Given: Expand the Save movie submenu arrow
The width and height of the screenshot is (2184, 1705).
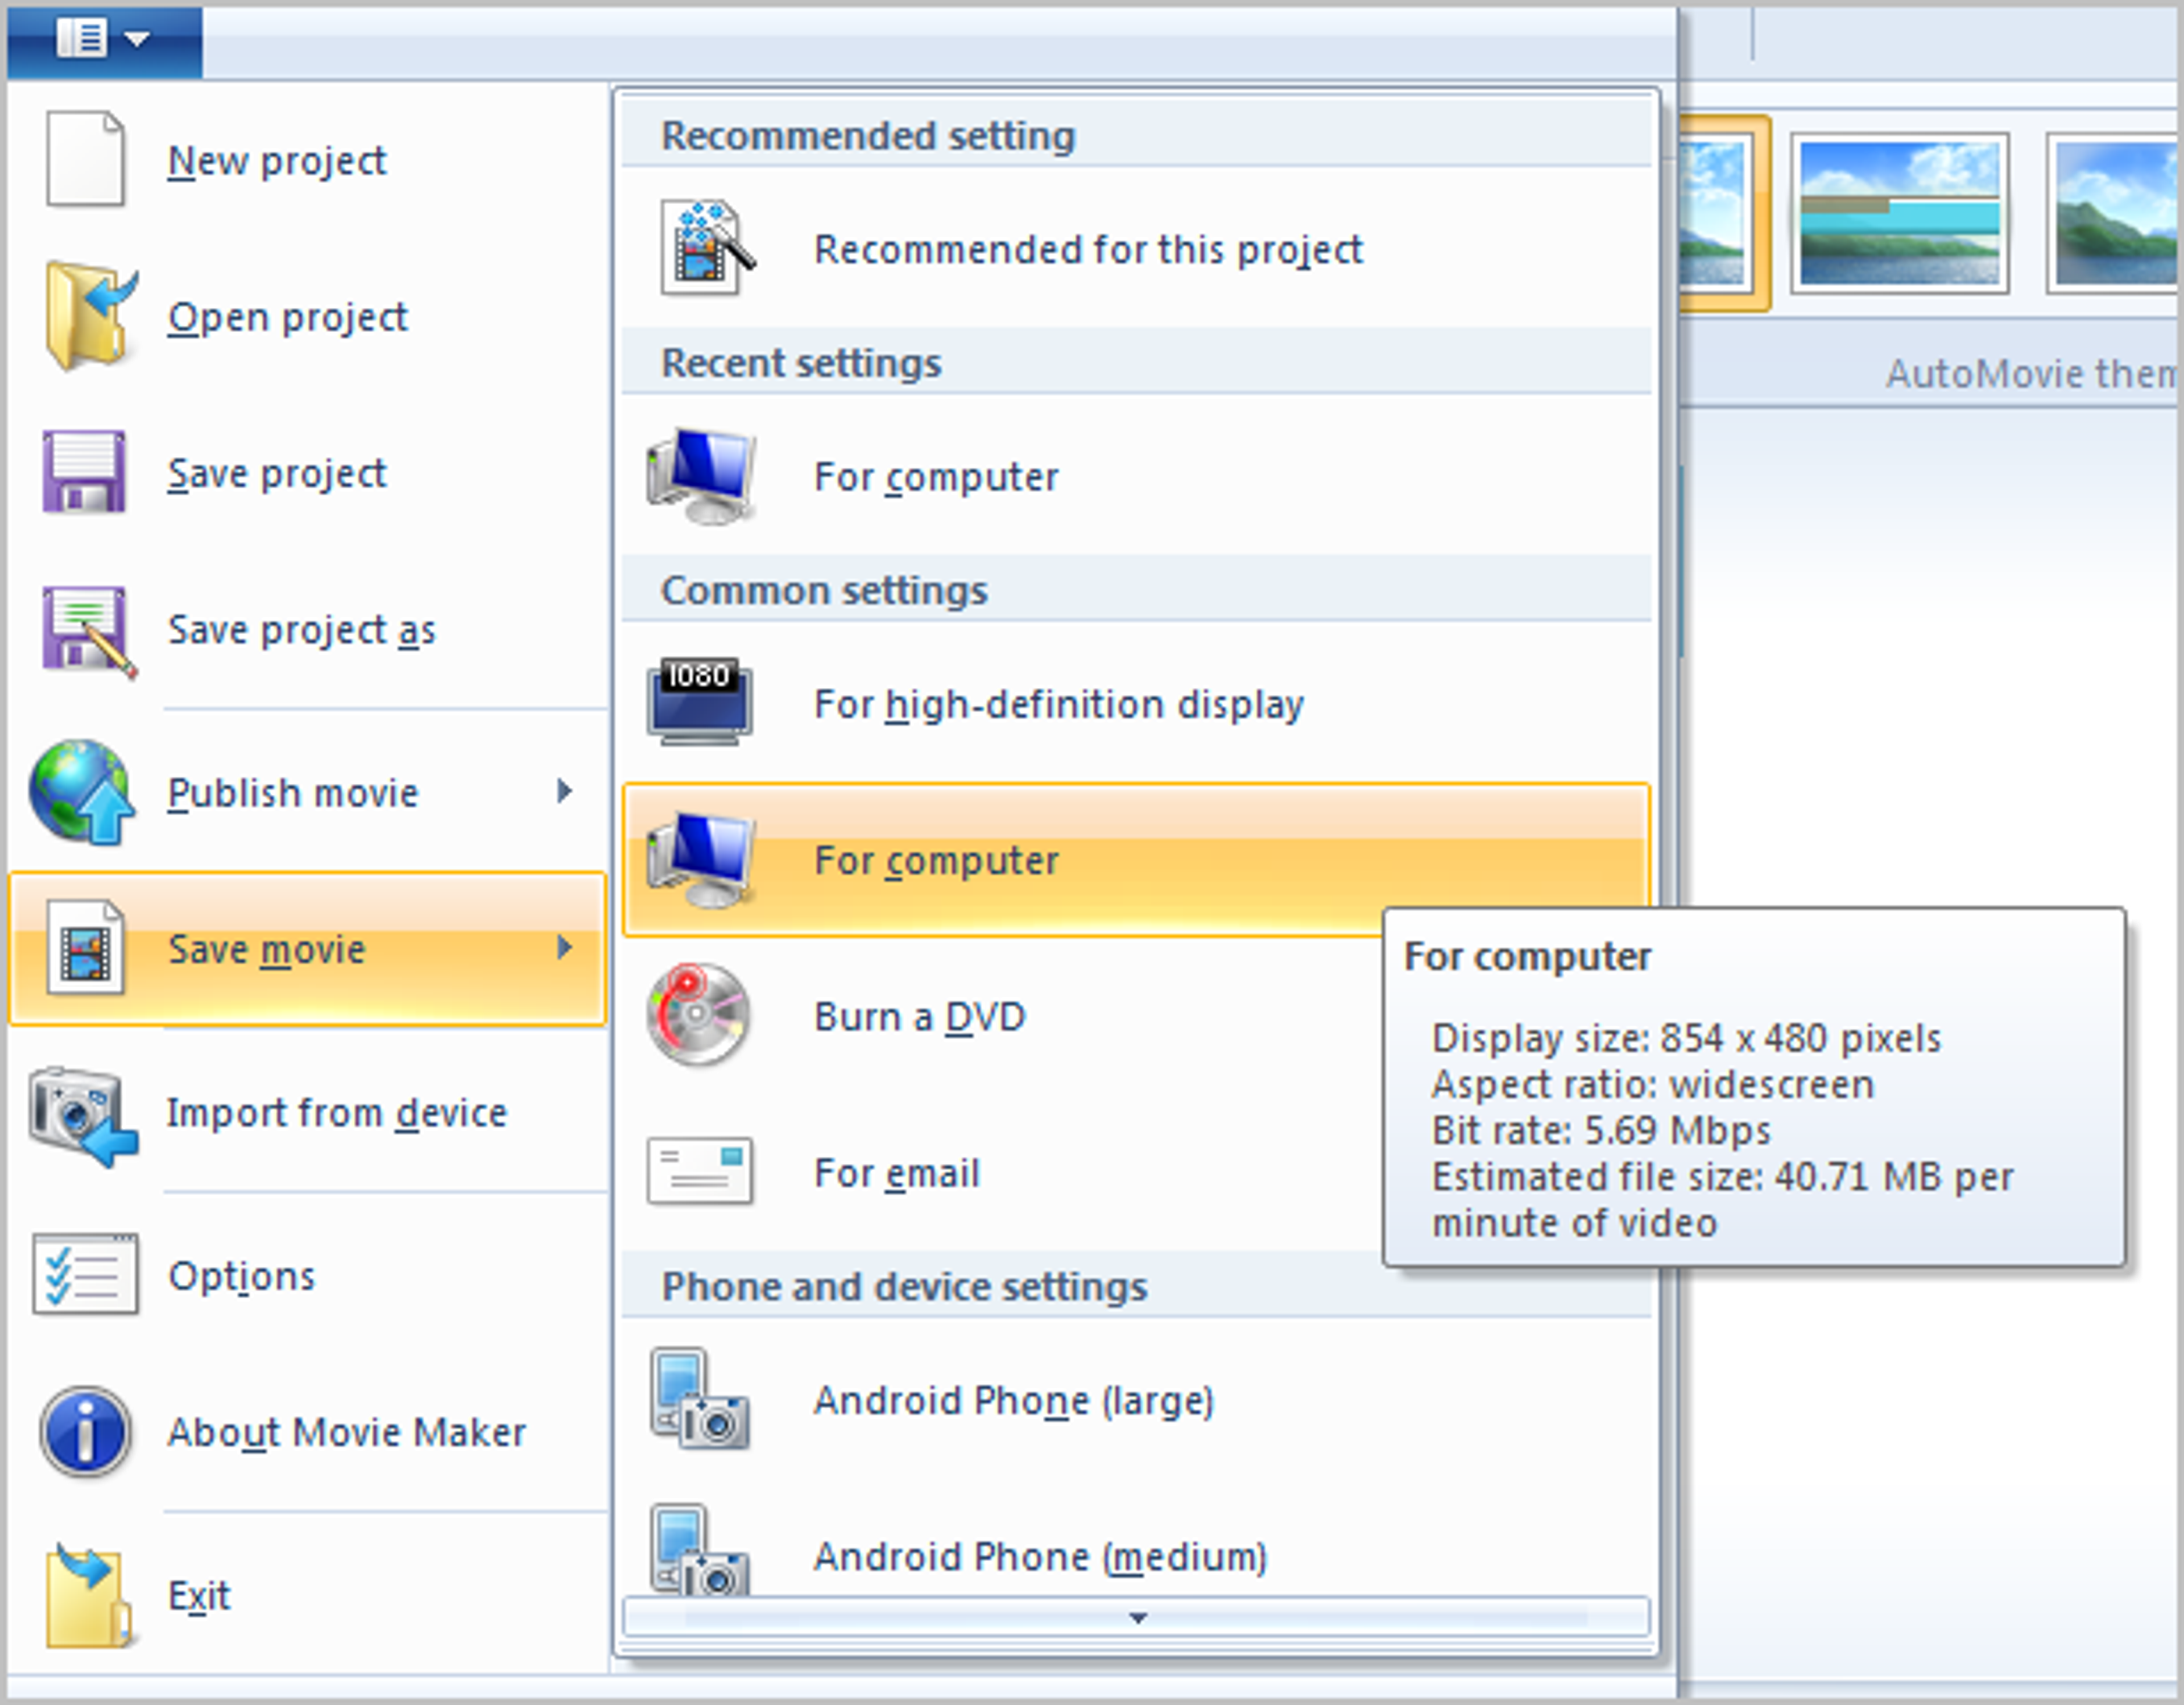Looking at the screenshot, I should (x=565, y=948).
